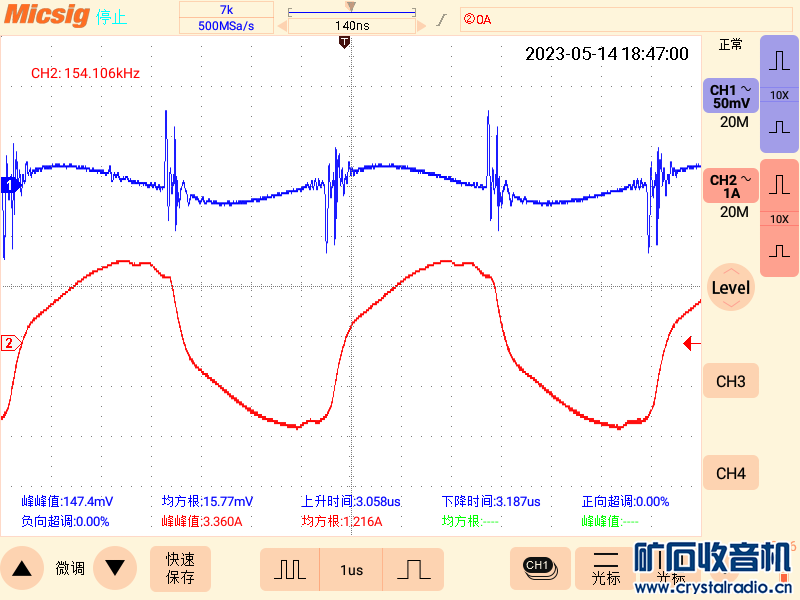Open the trigger source 0A field

(626, 19)
